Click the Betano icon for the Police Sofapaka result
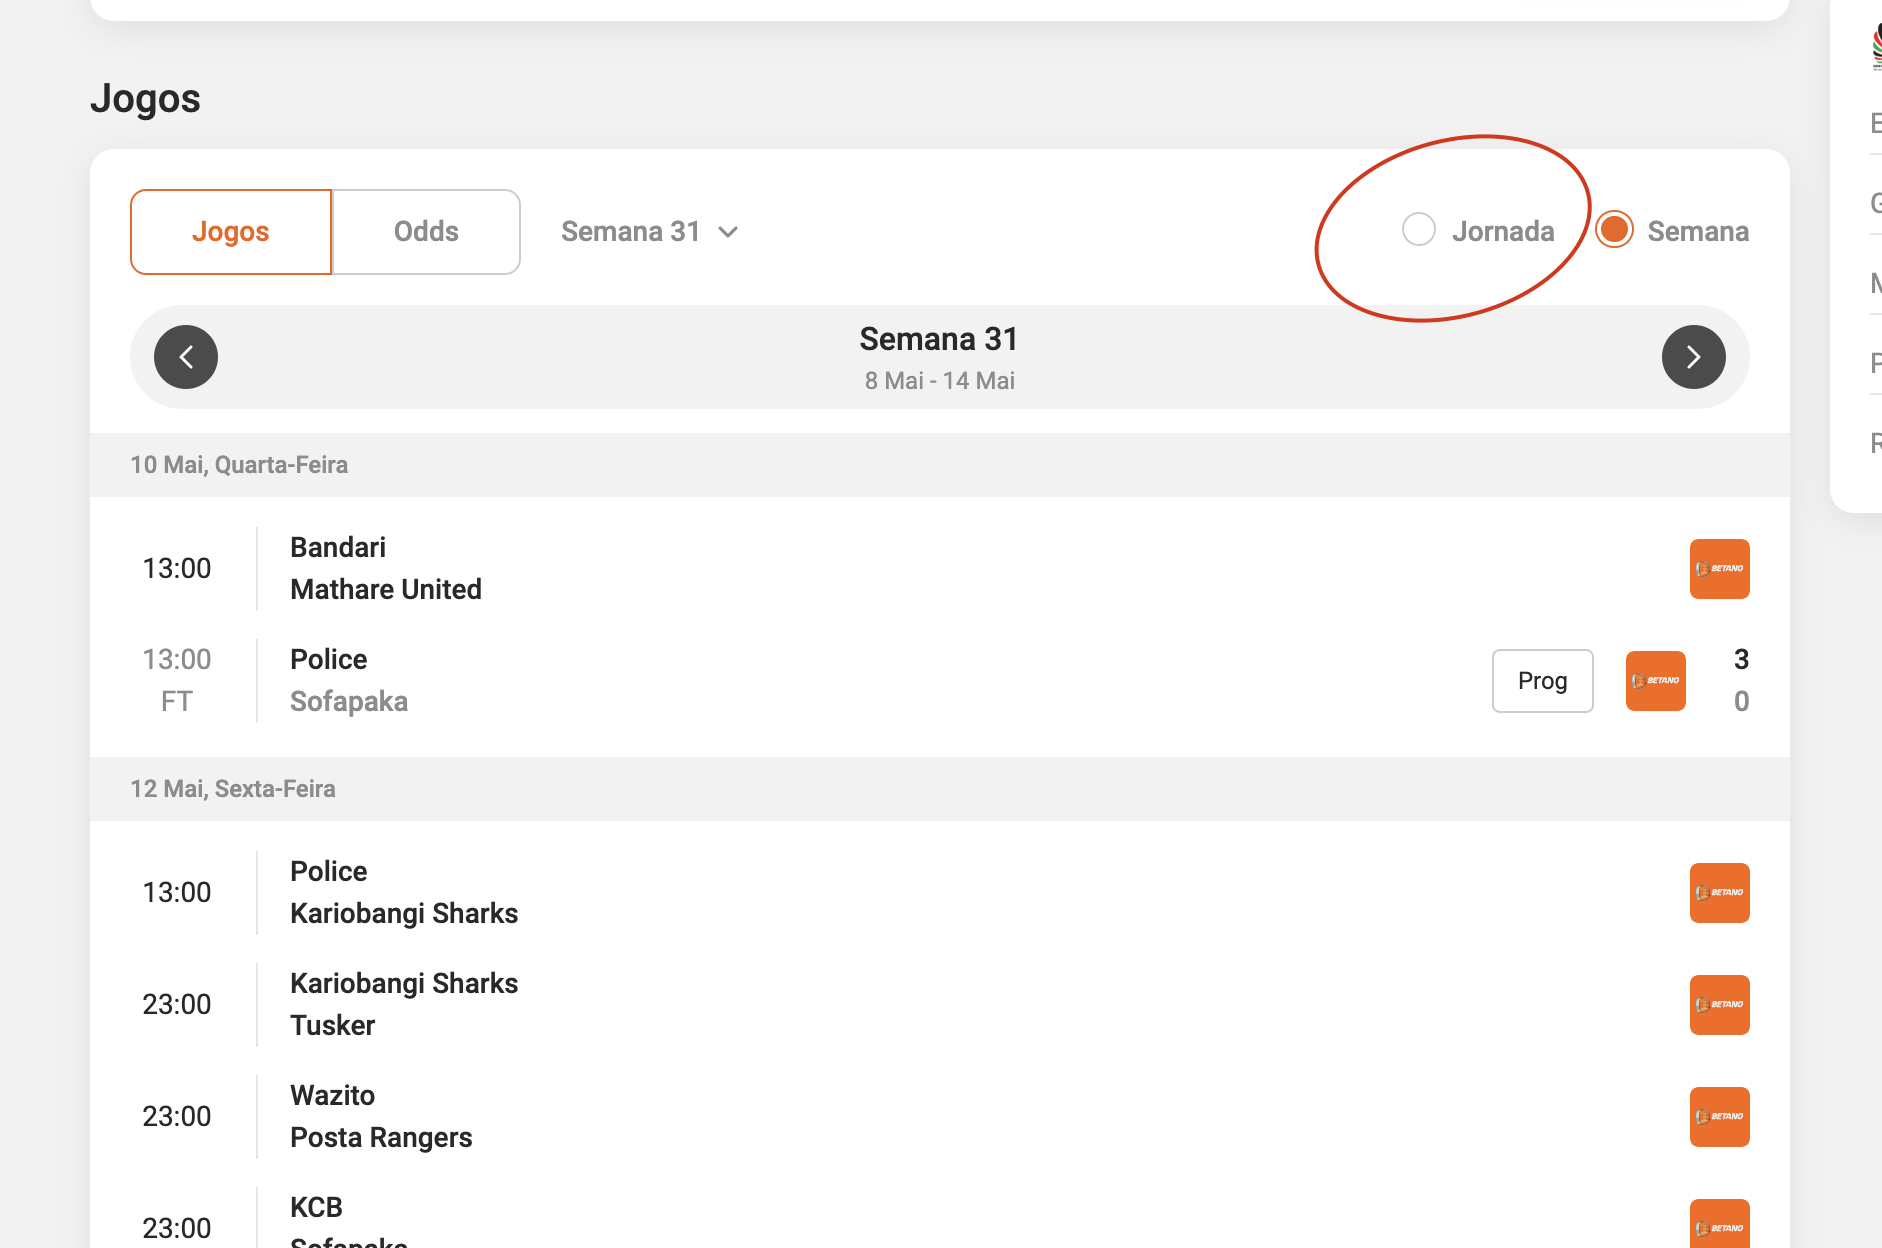The image size is (1882, 1248). 1655,680
